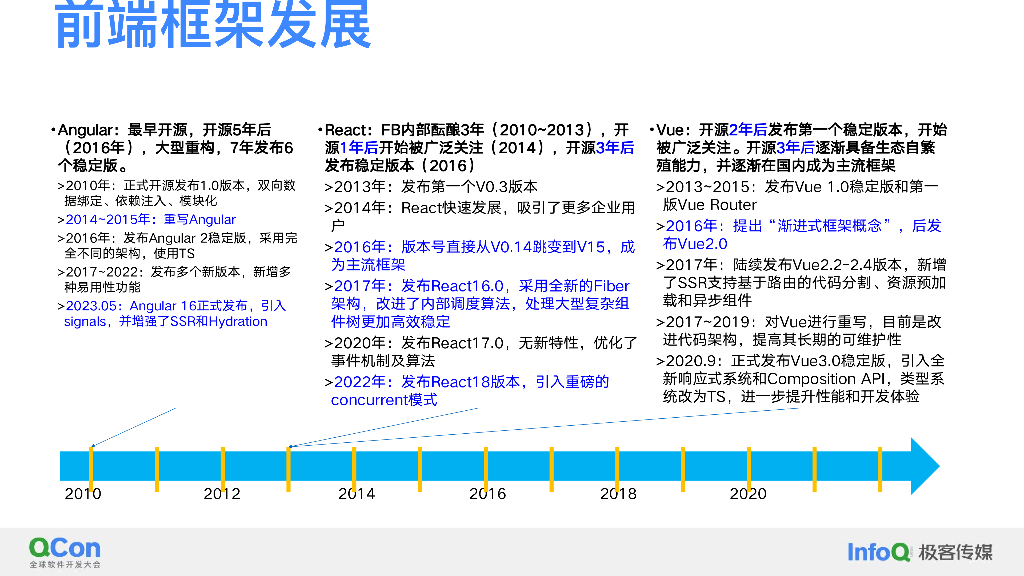Click the 2018 timeline label

[618, 494]
